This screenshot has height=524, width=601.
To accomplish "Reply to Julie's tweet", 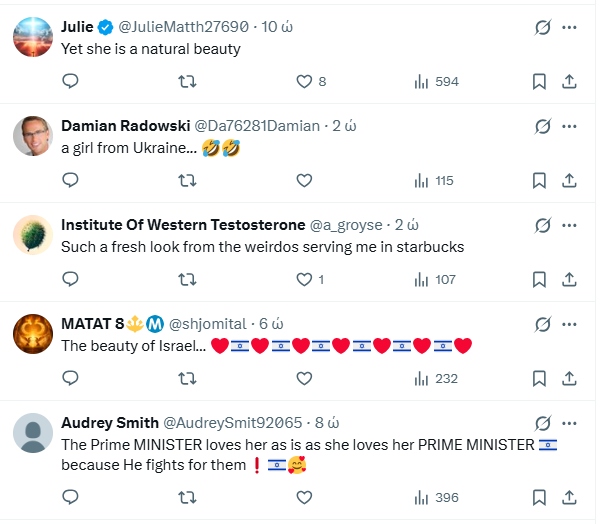I will click(x=70, y=82).
